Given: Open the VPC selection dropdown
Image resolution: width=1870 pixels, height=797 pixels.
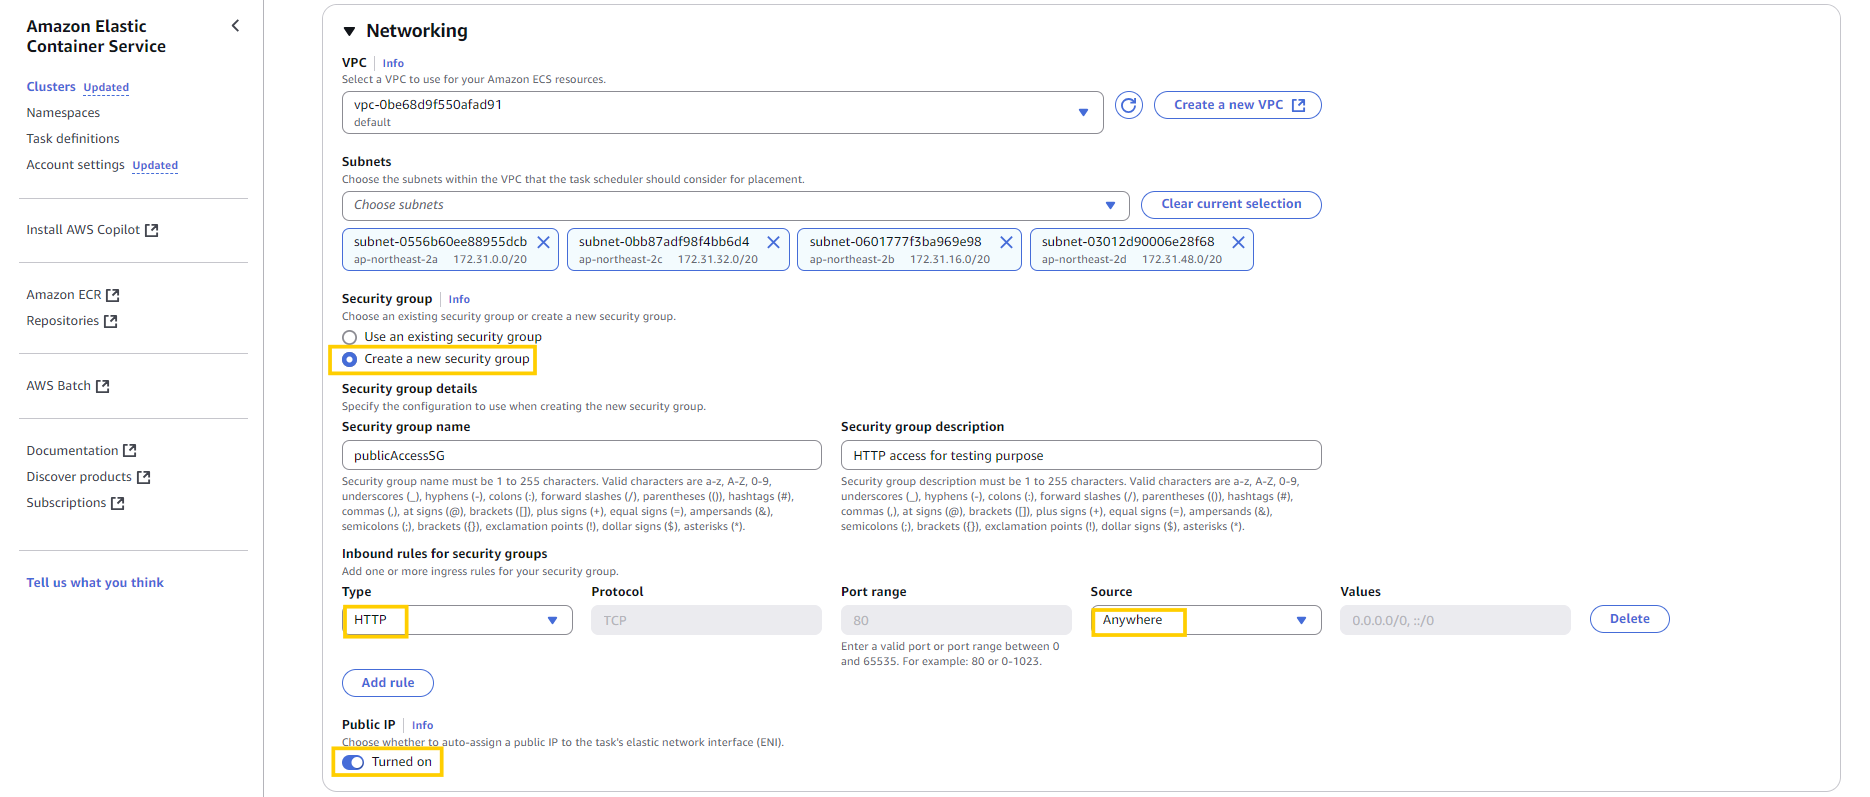Looking at the screenshot, I should tap(722, 112).
